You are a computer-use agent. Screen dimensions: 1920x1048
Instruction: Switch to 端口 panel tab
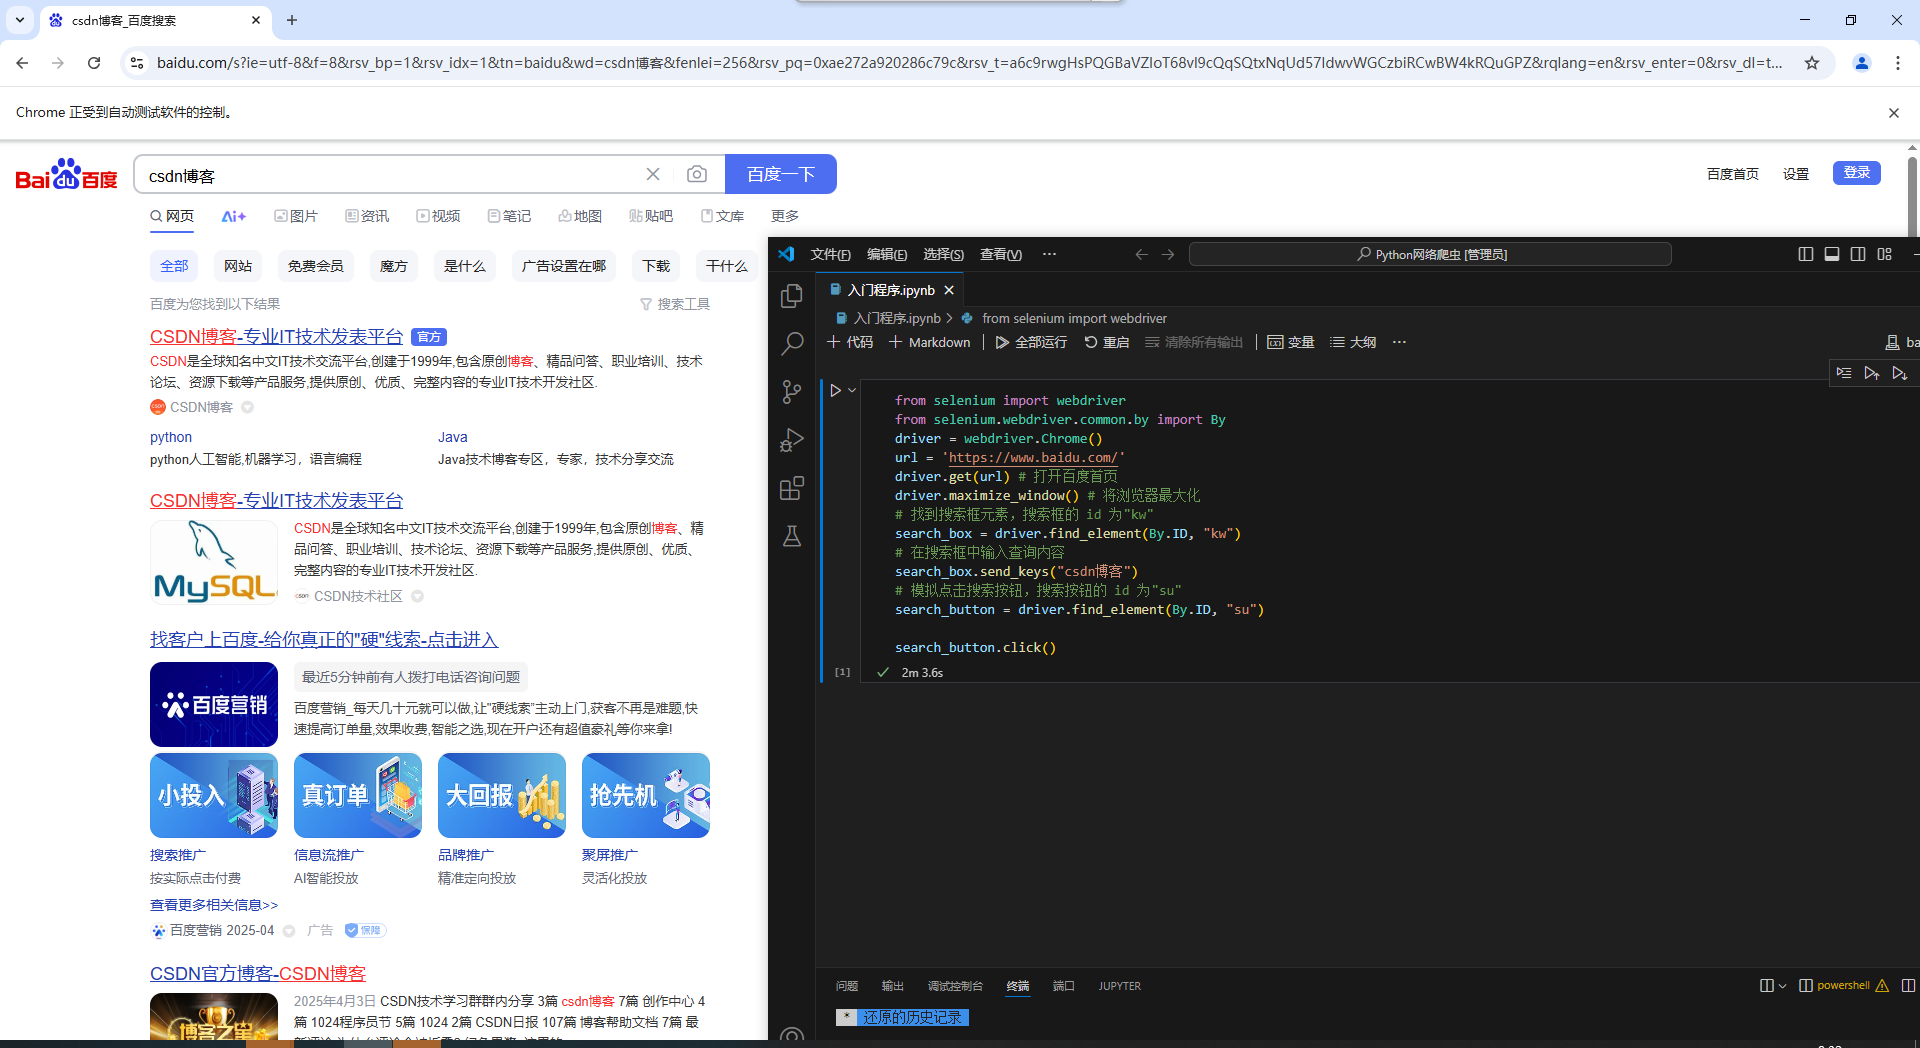1064,986
